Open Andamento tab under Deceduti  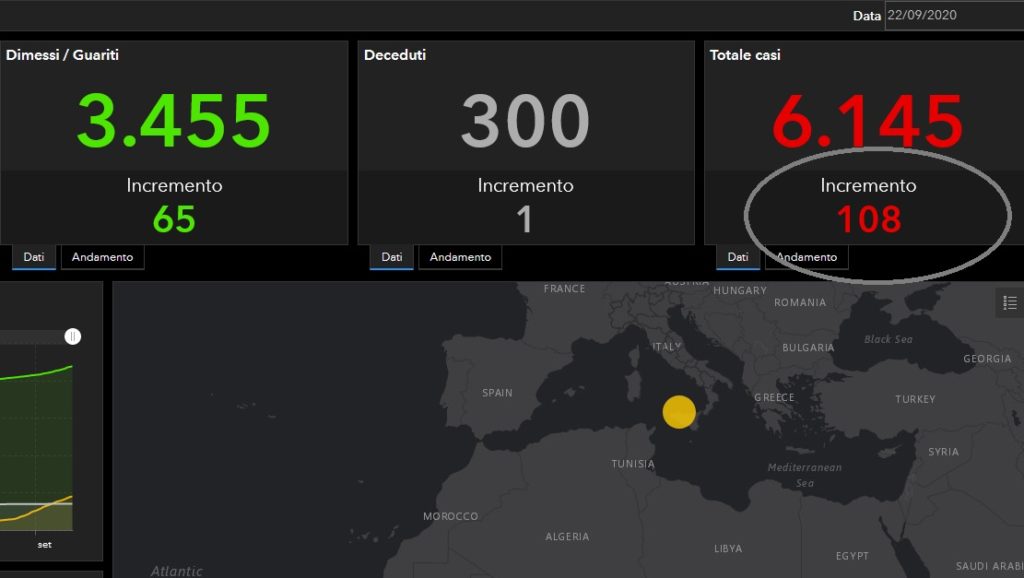[460, 258]
